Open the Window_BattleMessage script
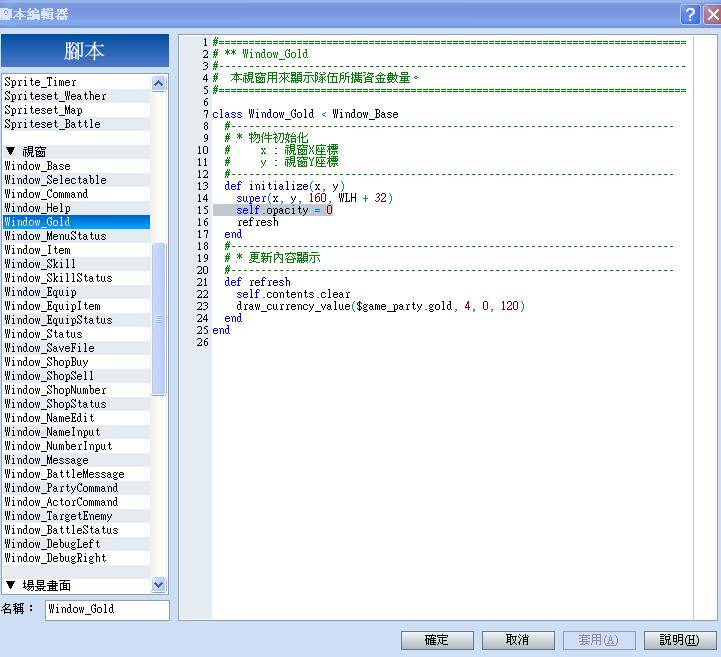 coord(76,474)
